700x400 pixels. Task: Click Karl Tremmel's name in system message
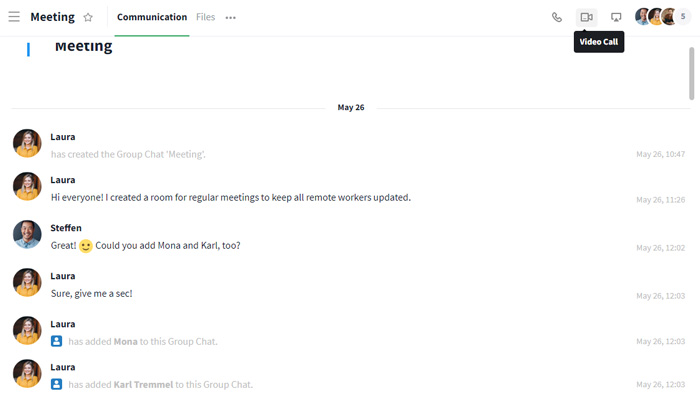[x=145, y=384]
